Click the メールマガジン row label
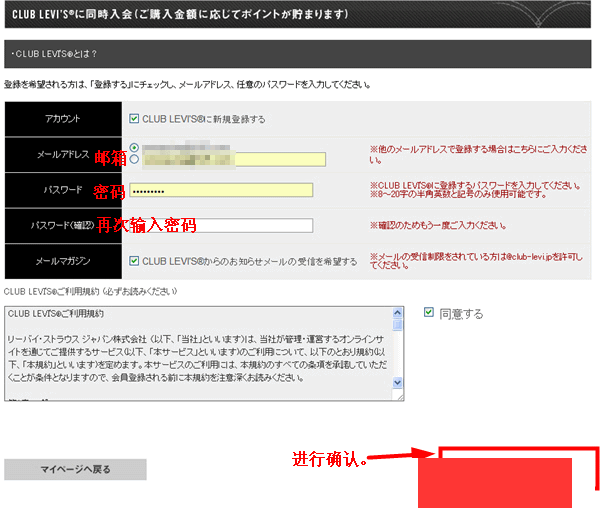The height and width of the screenshot is (513, 600). [x=63, y=261]
